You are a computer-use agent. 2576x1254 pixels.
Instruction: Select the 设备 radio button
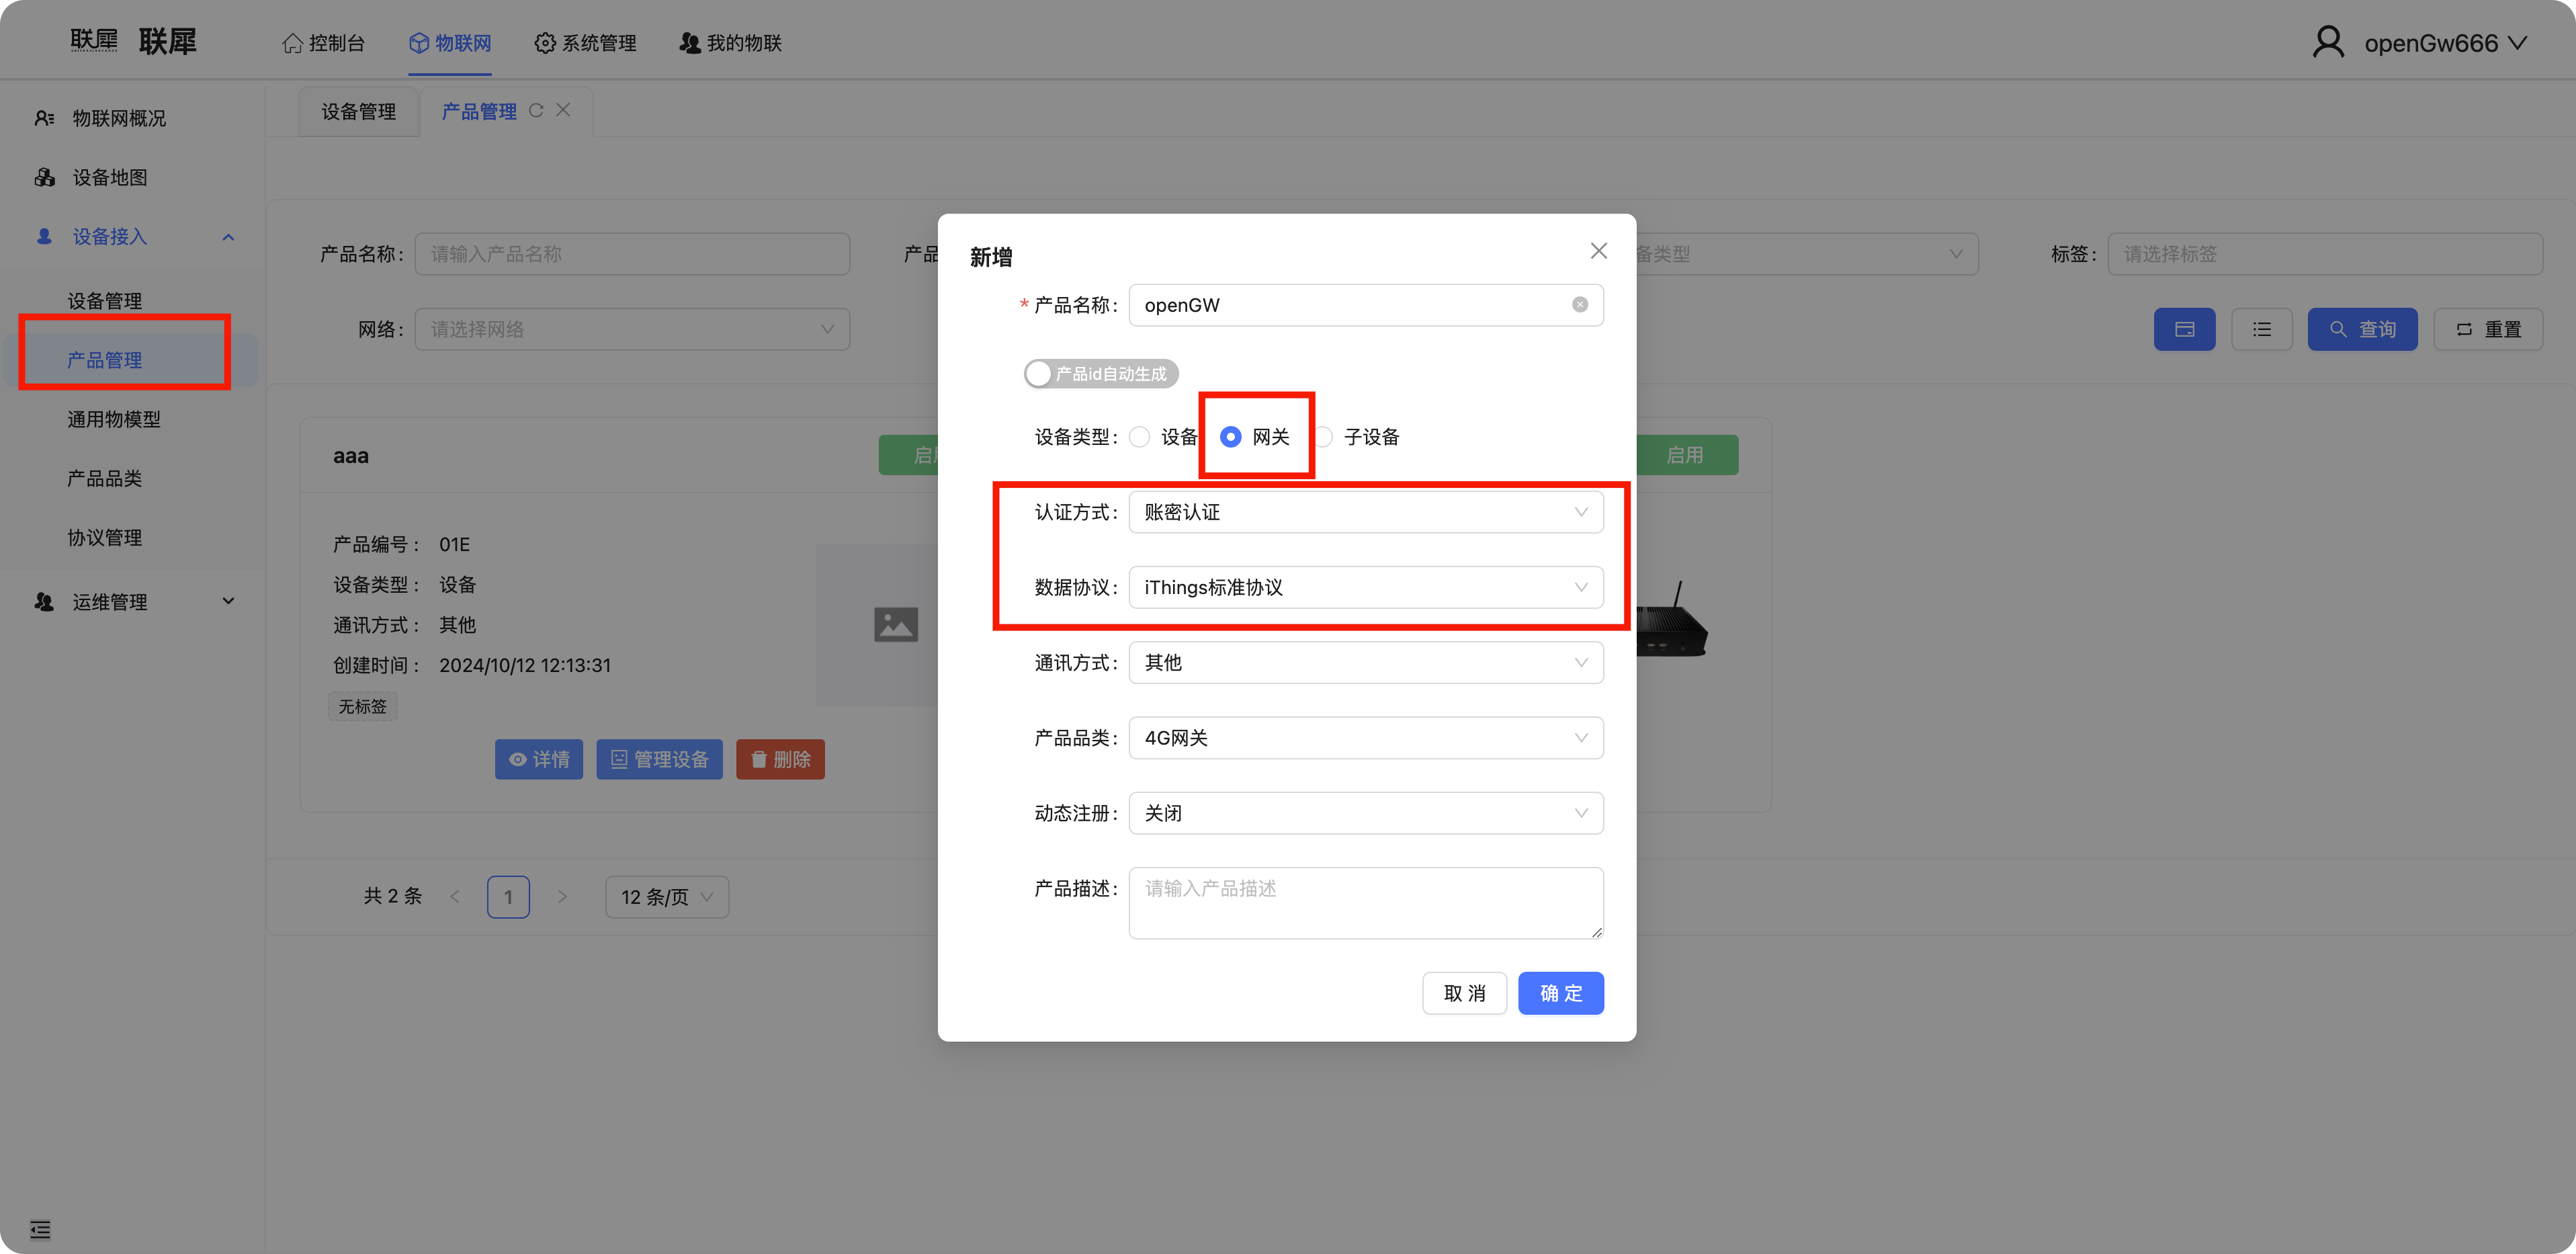[x=1140, y=437]
